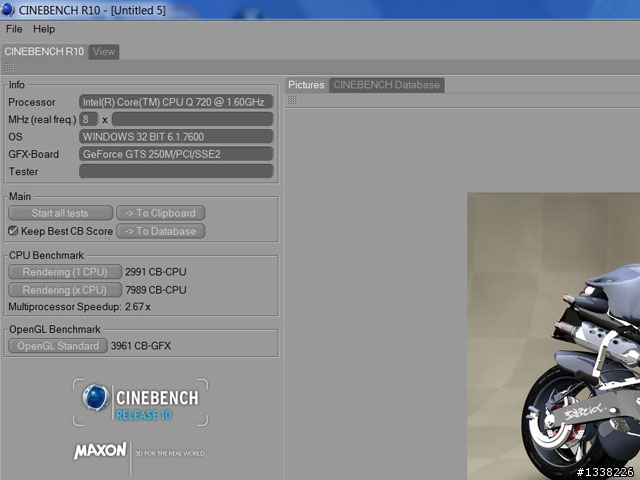
Task: Select the Pictures tab
Action: pos(306,85)
